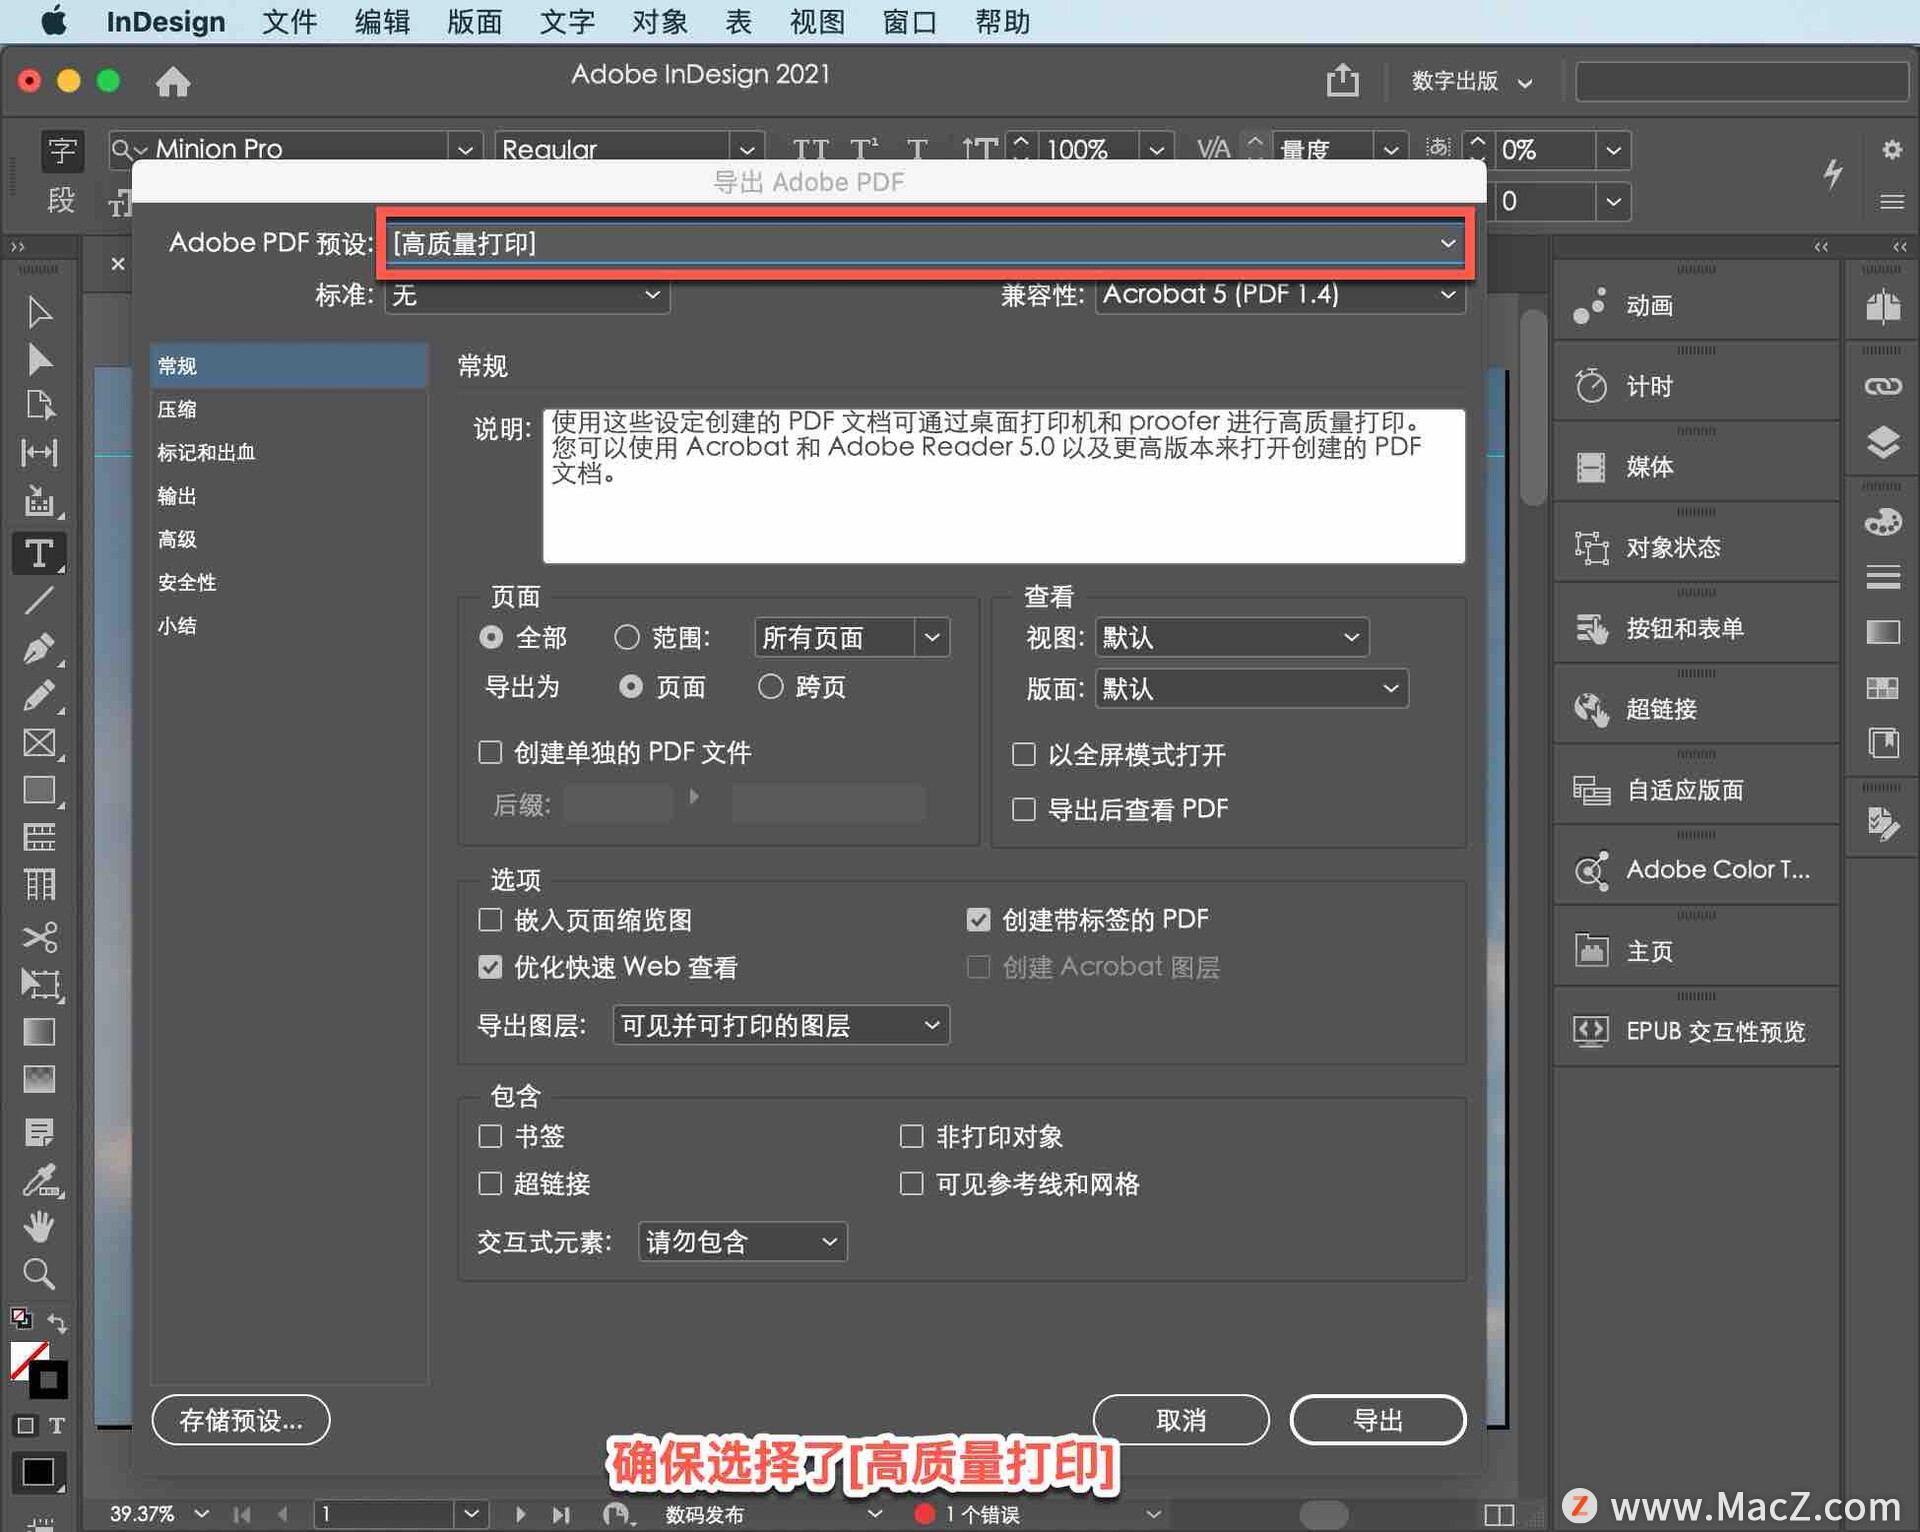Select the Pencil tool
1920x1532 pixels.
click(x=39, y=695)
